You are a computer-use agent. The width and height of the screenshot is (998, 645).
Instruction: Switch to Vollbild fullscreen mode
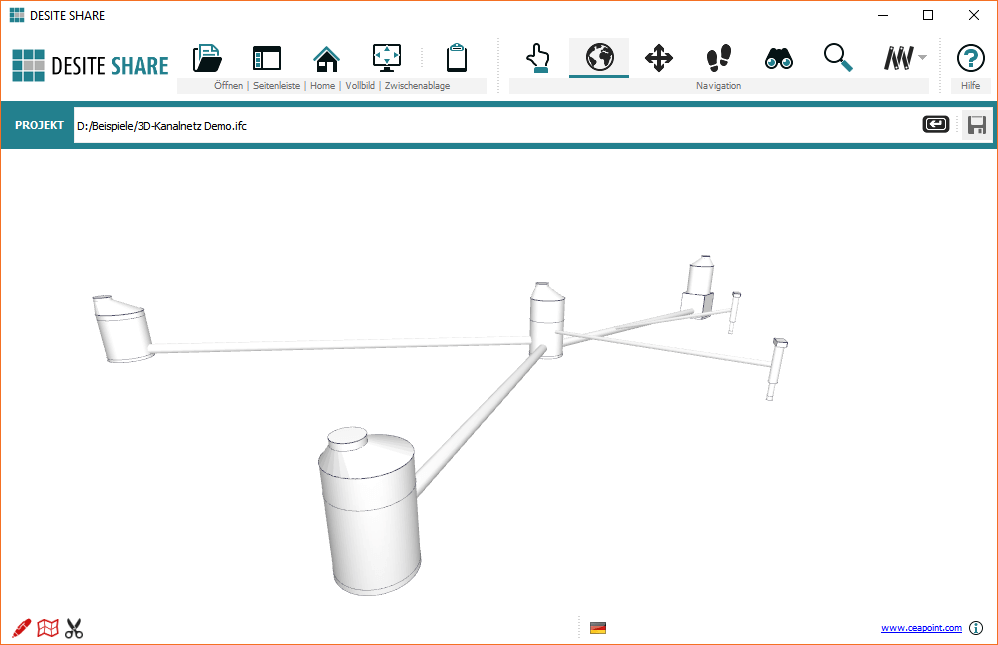(x=386, y=58)
